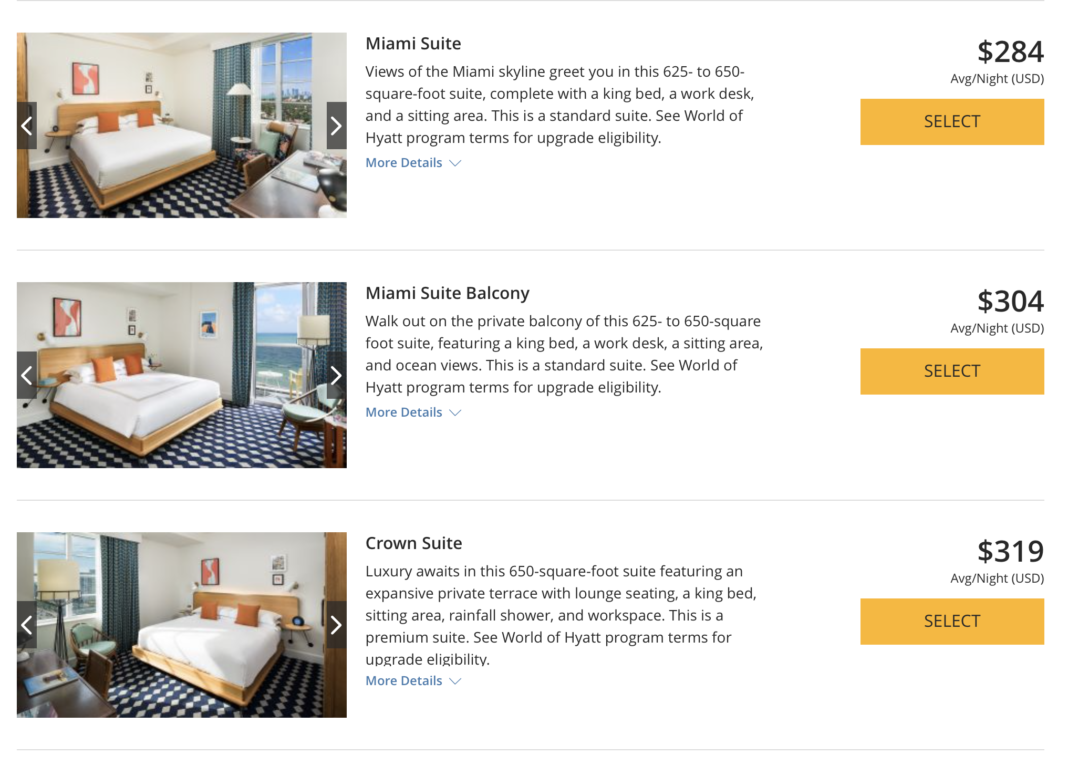
Task: Select the Crown Suite at $319
Action: pyautogui.click(x=951, y=621)
